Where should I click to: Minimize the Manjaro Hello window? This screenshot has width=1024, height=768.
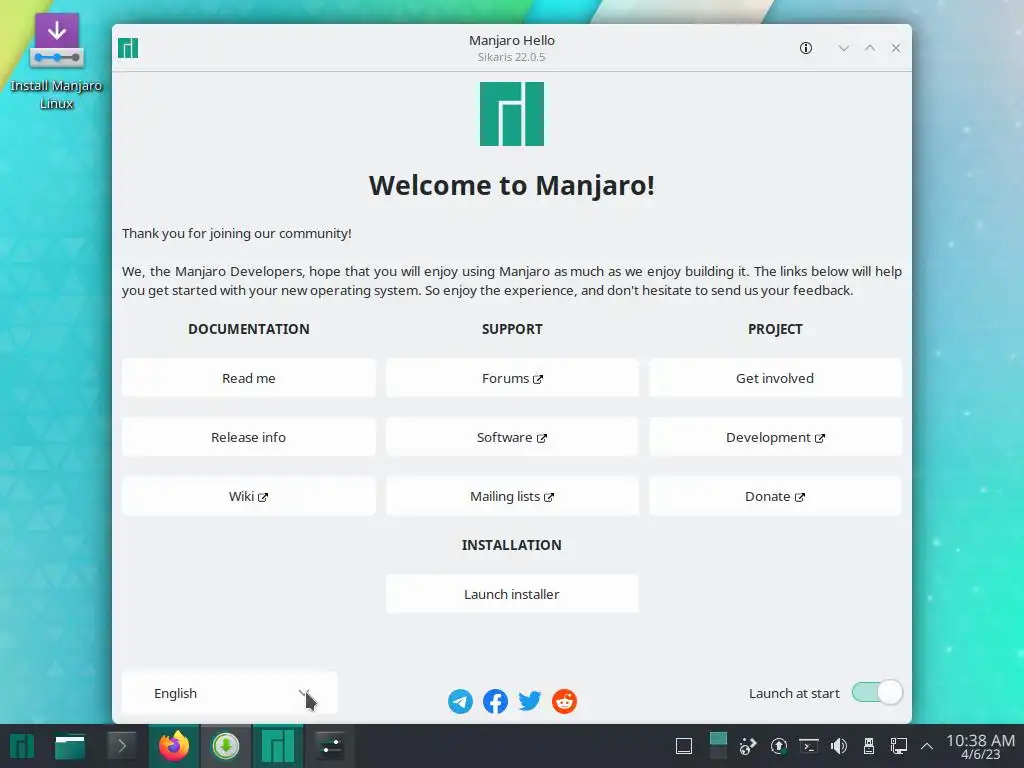[844, 48]
